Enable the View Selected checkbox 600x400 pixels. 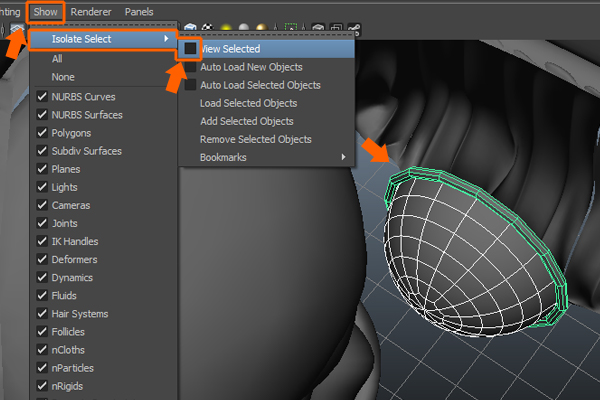pyautogui.click(x=190, y=49)
